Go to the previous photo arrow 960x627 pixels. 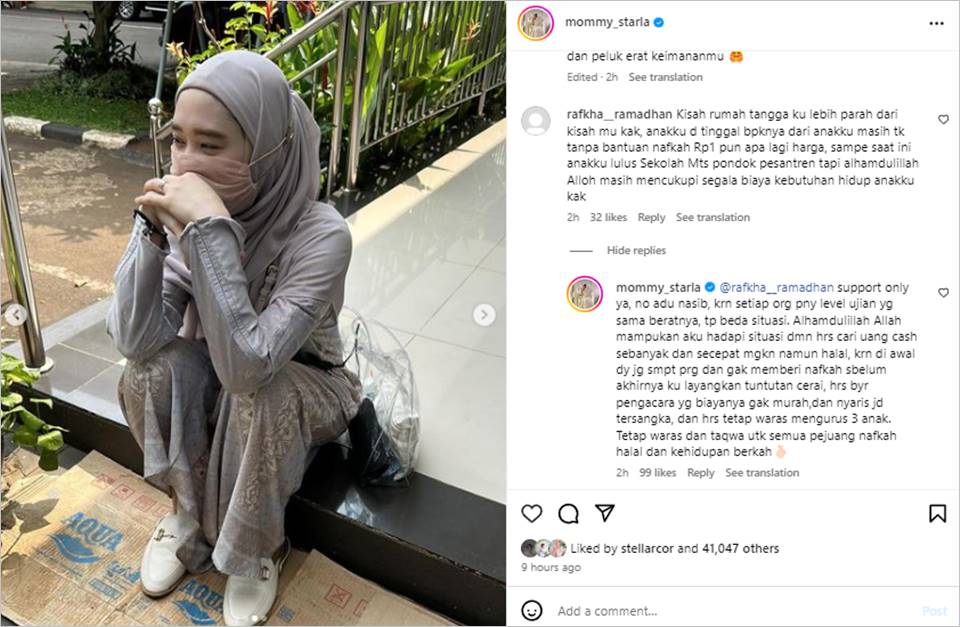(x=16, y=315)
